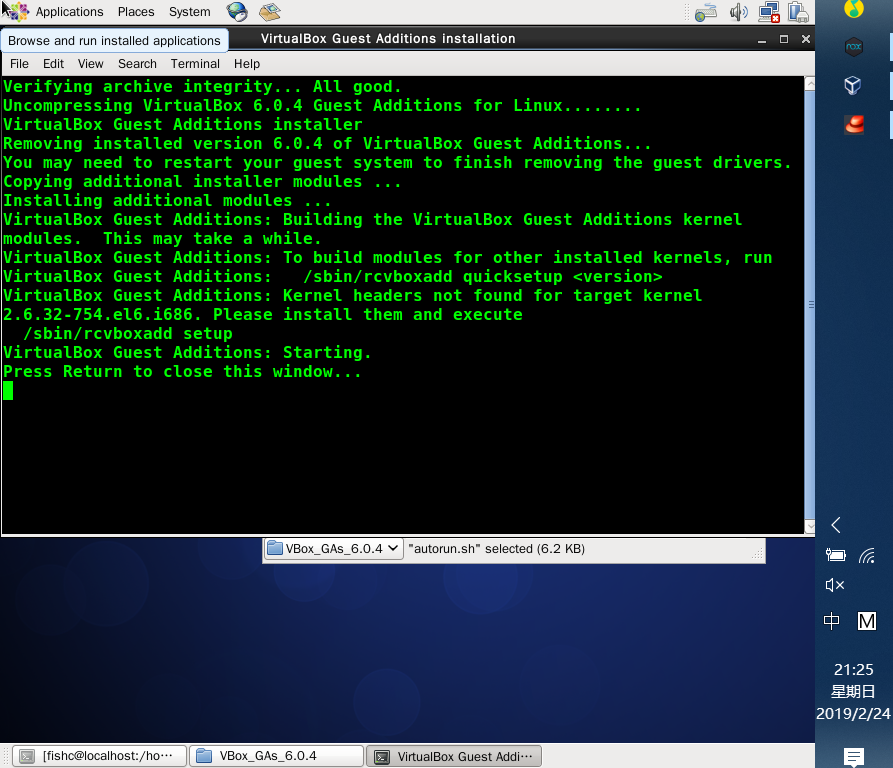Click the yellow circle app icon in sidebar
The image size is (893, 768).
click(853, 8)
